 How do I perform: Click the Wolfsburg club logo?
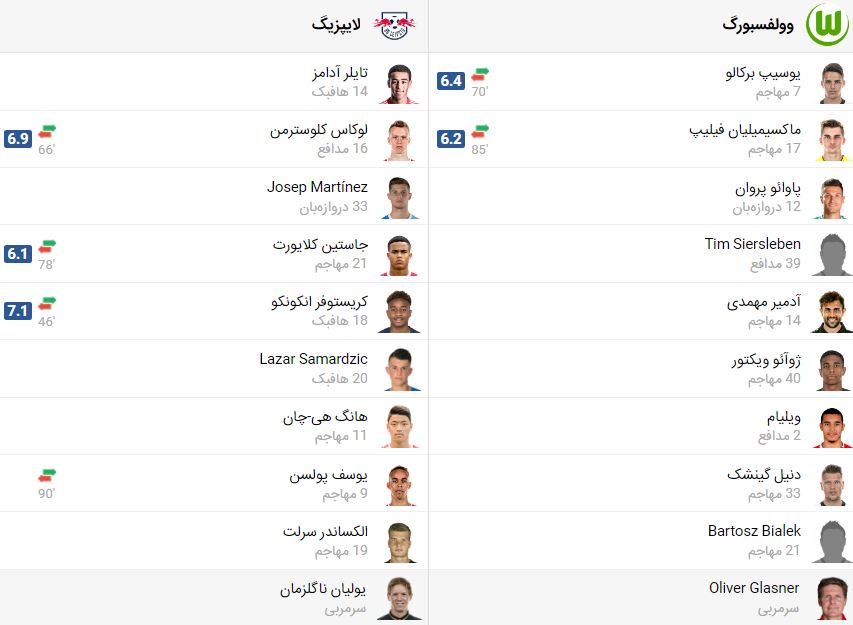coord(827,24)
